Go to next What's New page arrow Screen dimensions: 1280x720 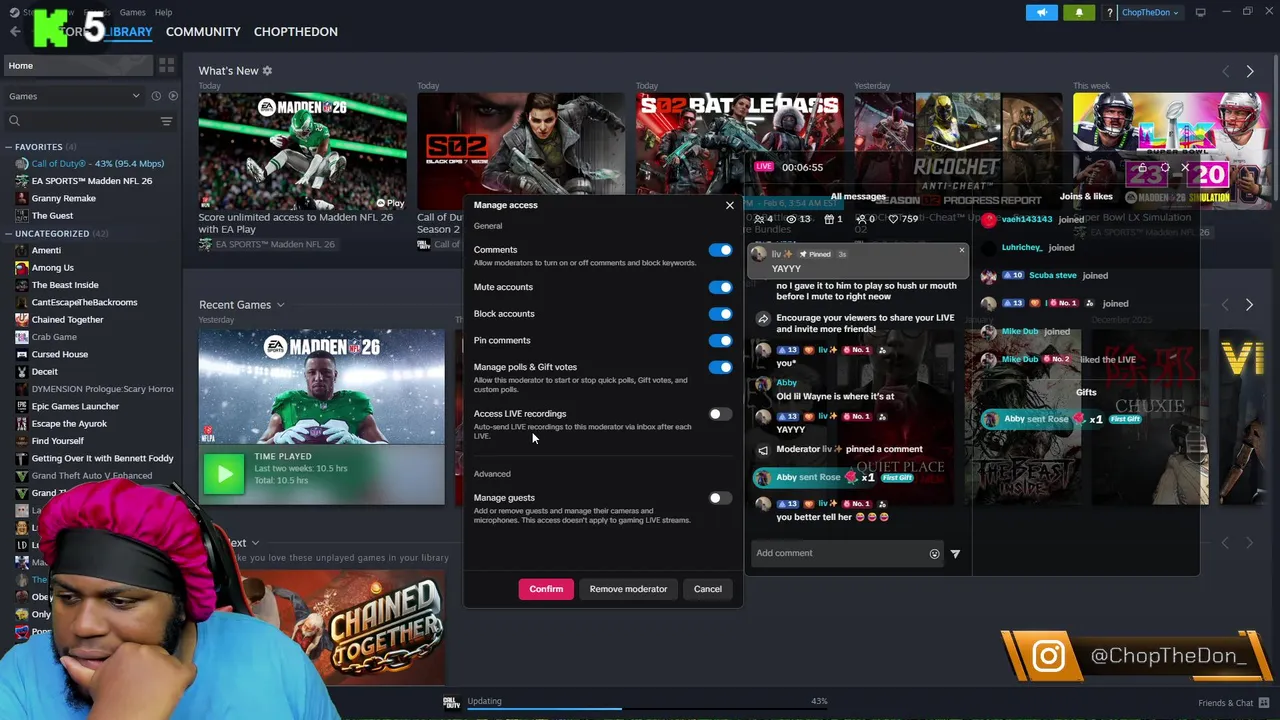point(1249,71)
